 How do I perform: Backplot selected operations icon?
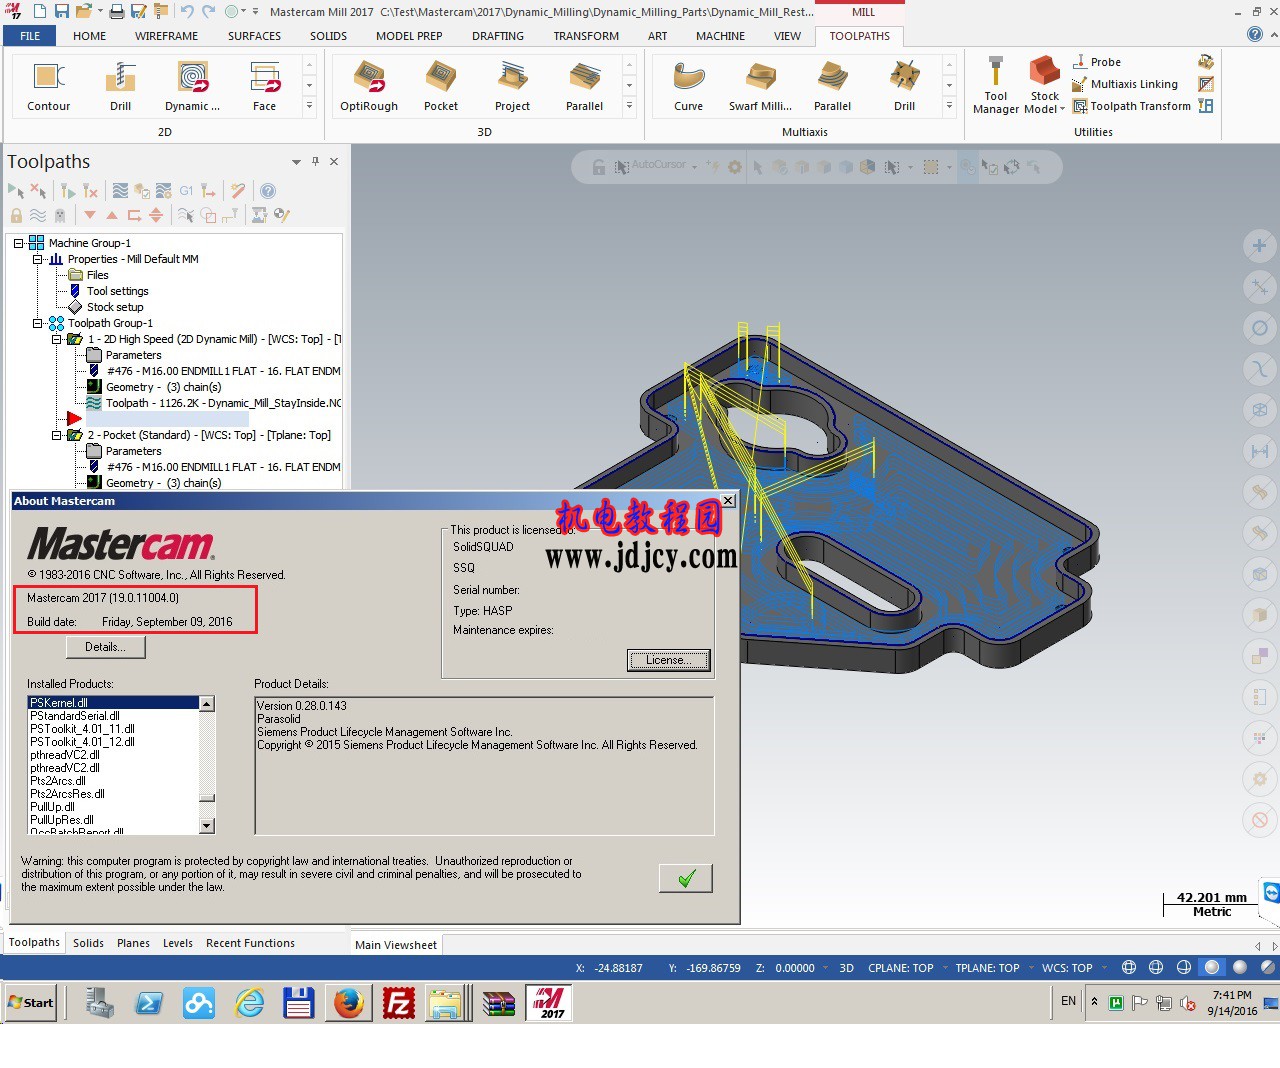[120, 190]
